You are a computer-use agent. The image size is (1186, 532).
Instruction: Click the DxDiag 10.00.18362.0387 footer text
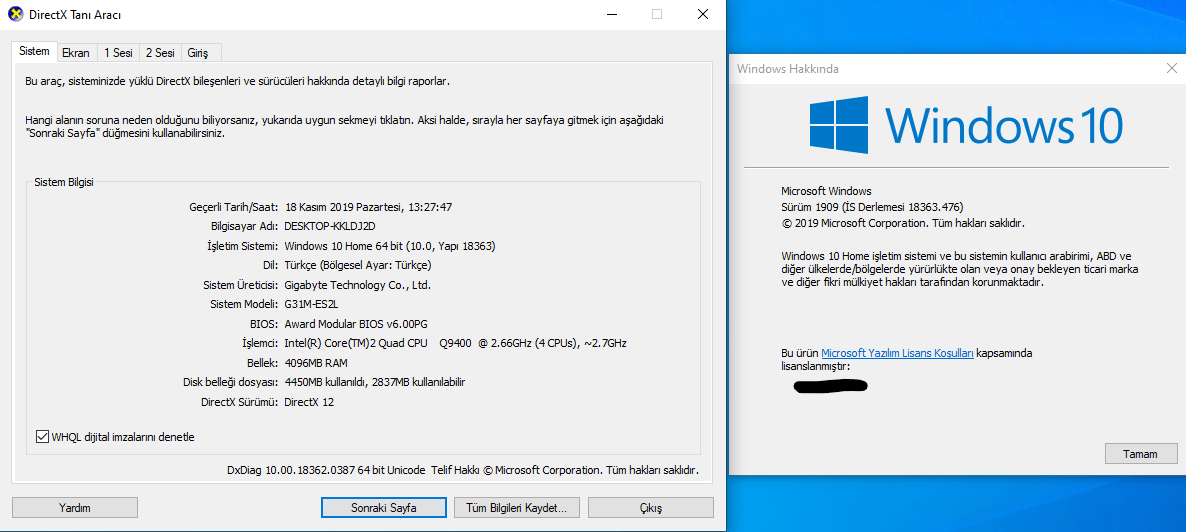(x=463, y=470)
